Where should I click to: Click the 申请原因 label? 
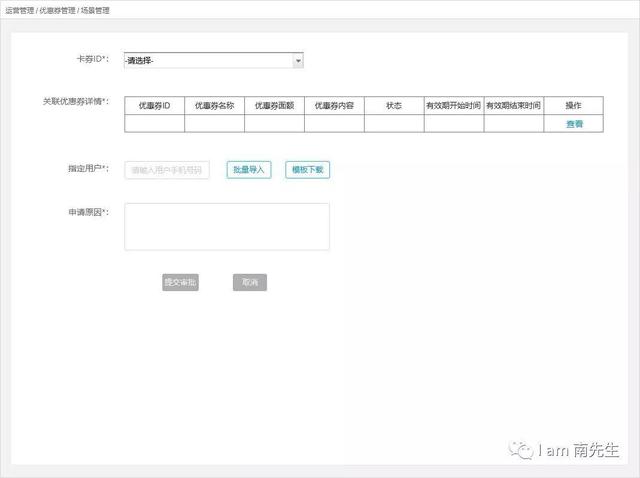pos(88,212)
